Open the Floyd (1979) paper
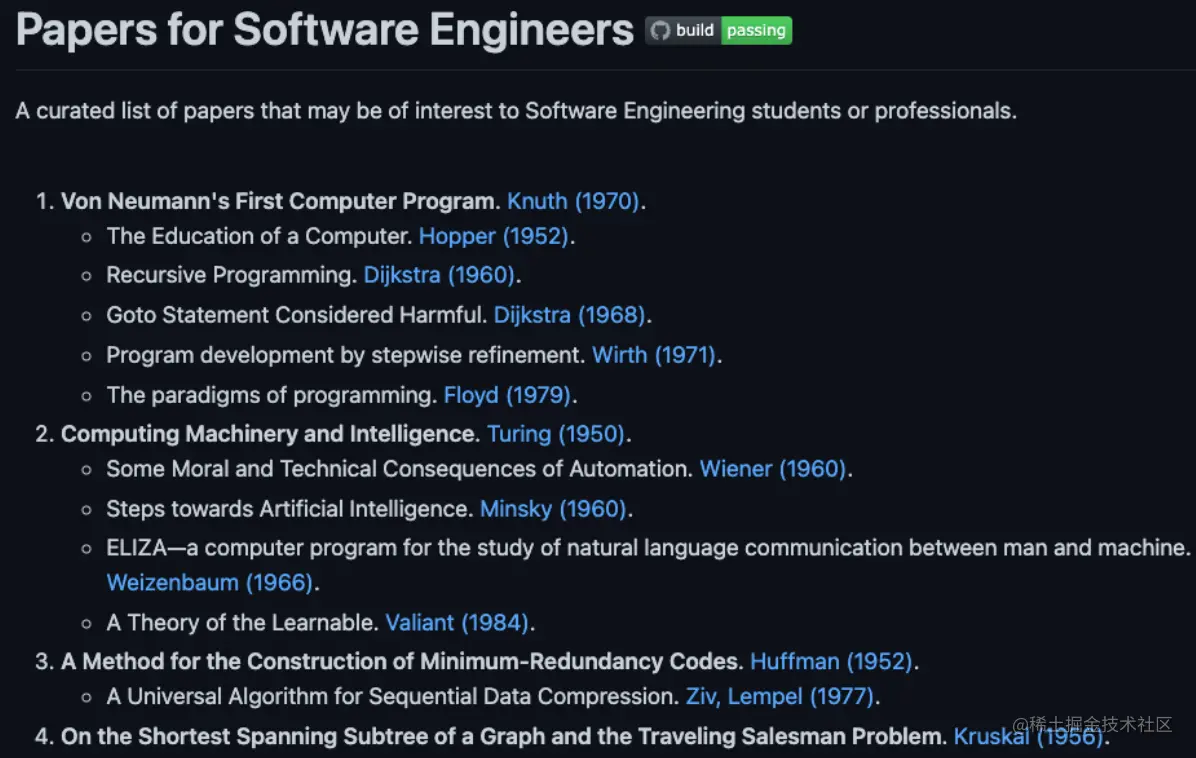The width and height of the screenshot is (1196, 758). click(x=507, y=395)
